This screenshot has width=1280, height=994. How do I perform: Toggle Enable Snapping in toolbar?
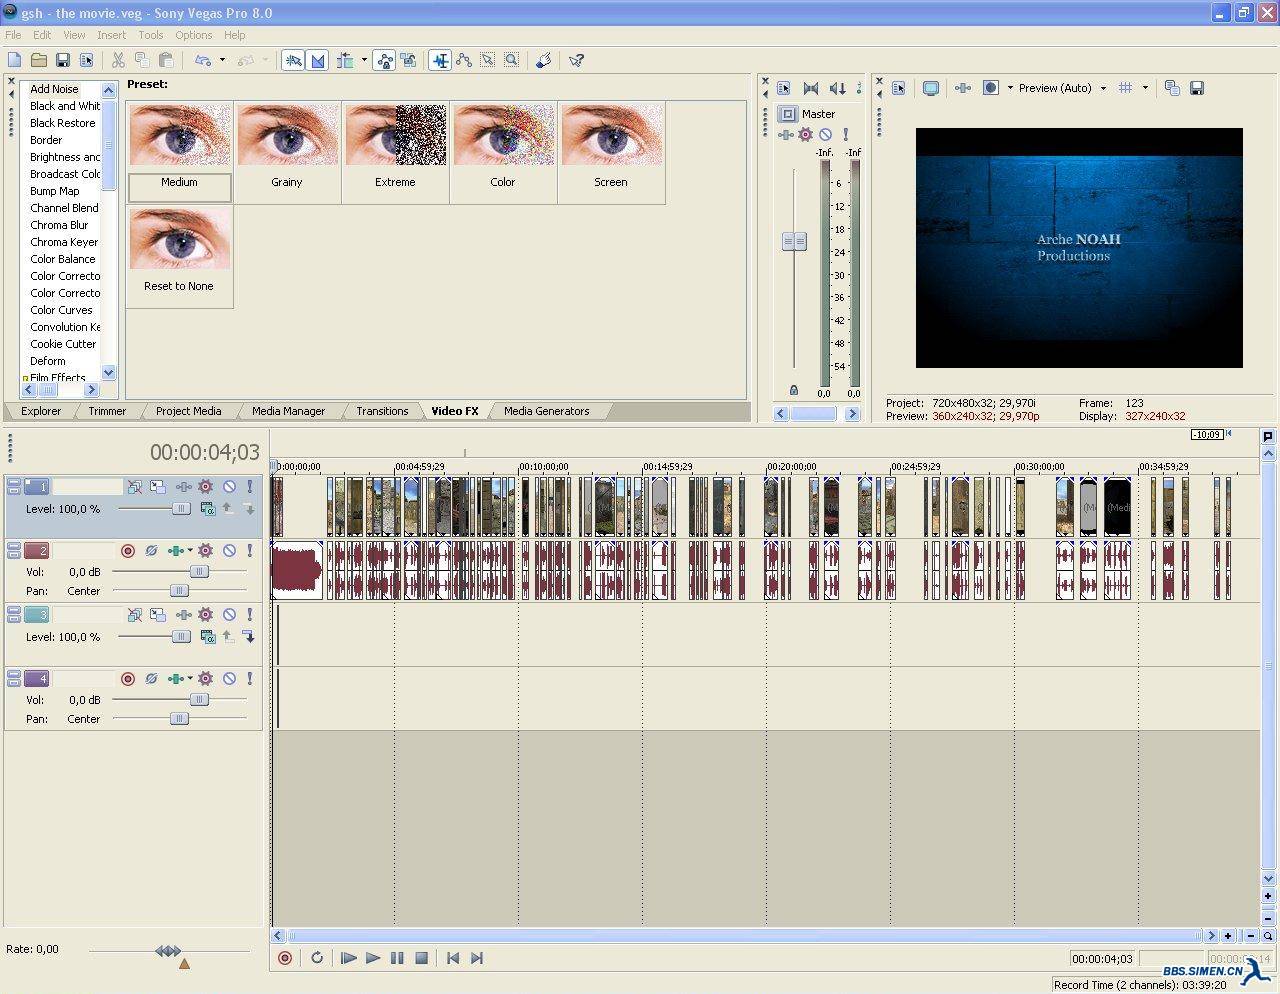point(293,60)
